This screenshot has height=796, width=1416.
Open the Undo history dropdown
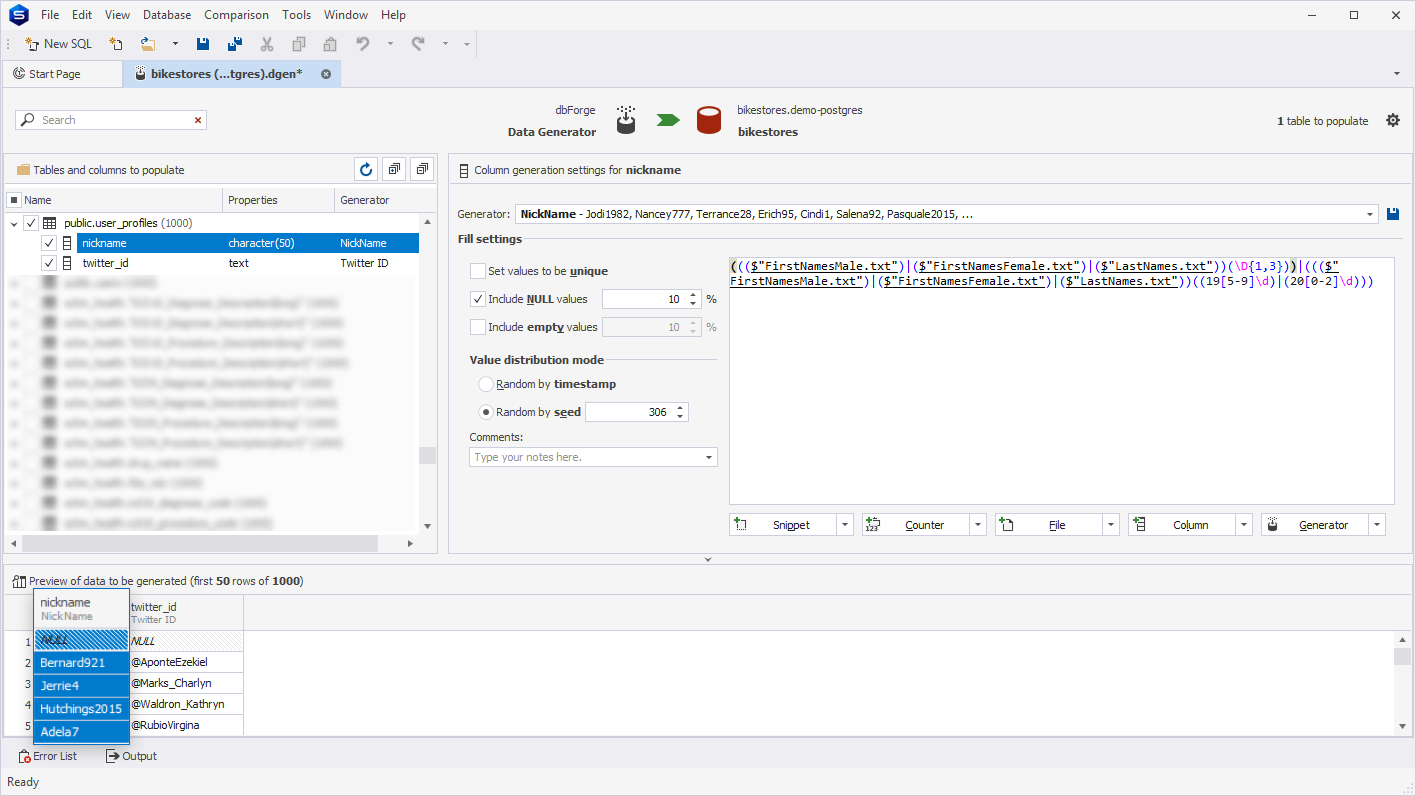[x=390, y=44]
